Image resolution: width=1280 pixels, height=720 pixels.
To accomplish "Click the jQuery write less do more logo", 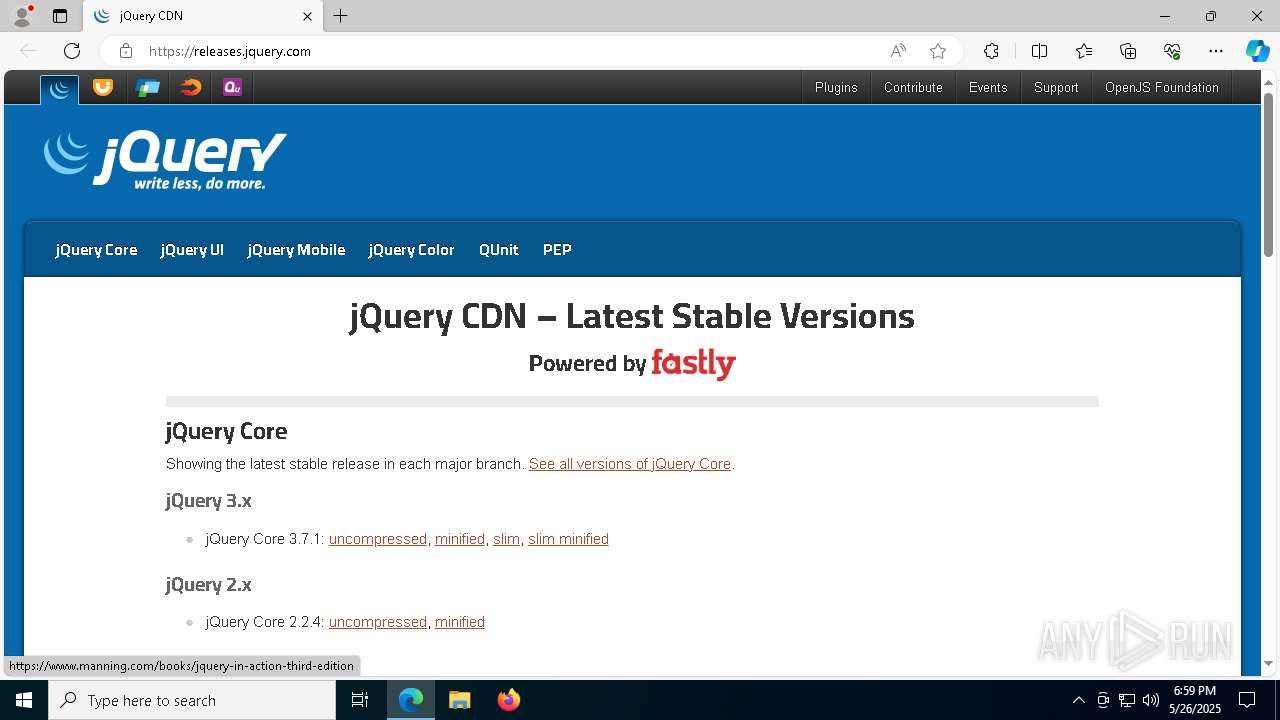I will coord(166,160).
